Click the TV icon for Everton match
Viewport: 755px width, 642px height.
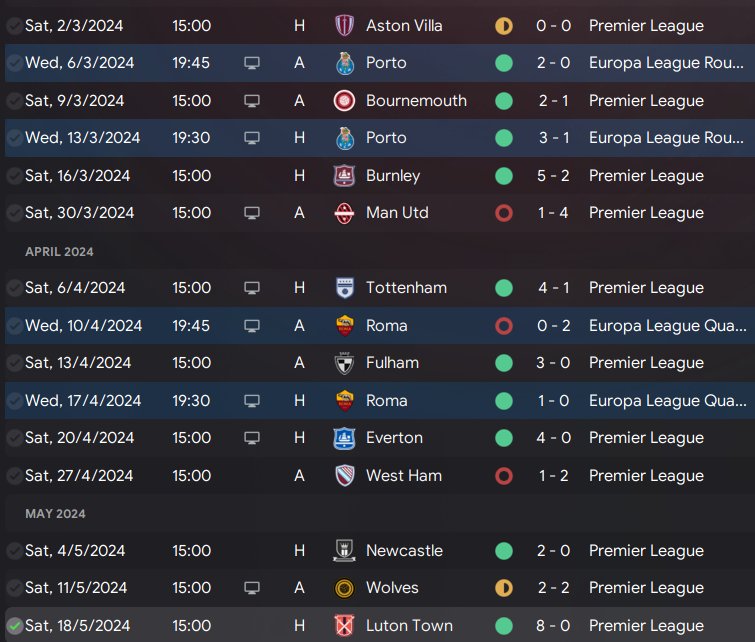pos(252,438)
